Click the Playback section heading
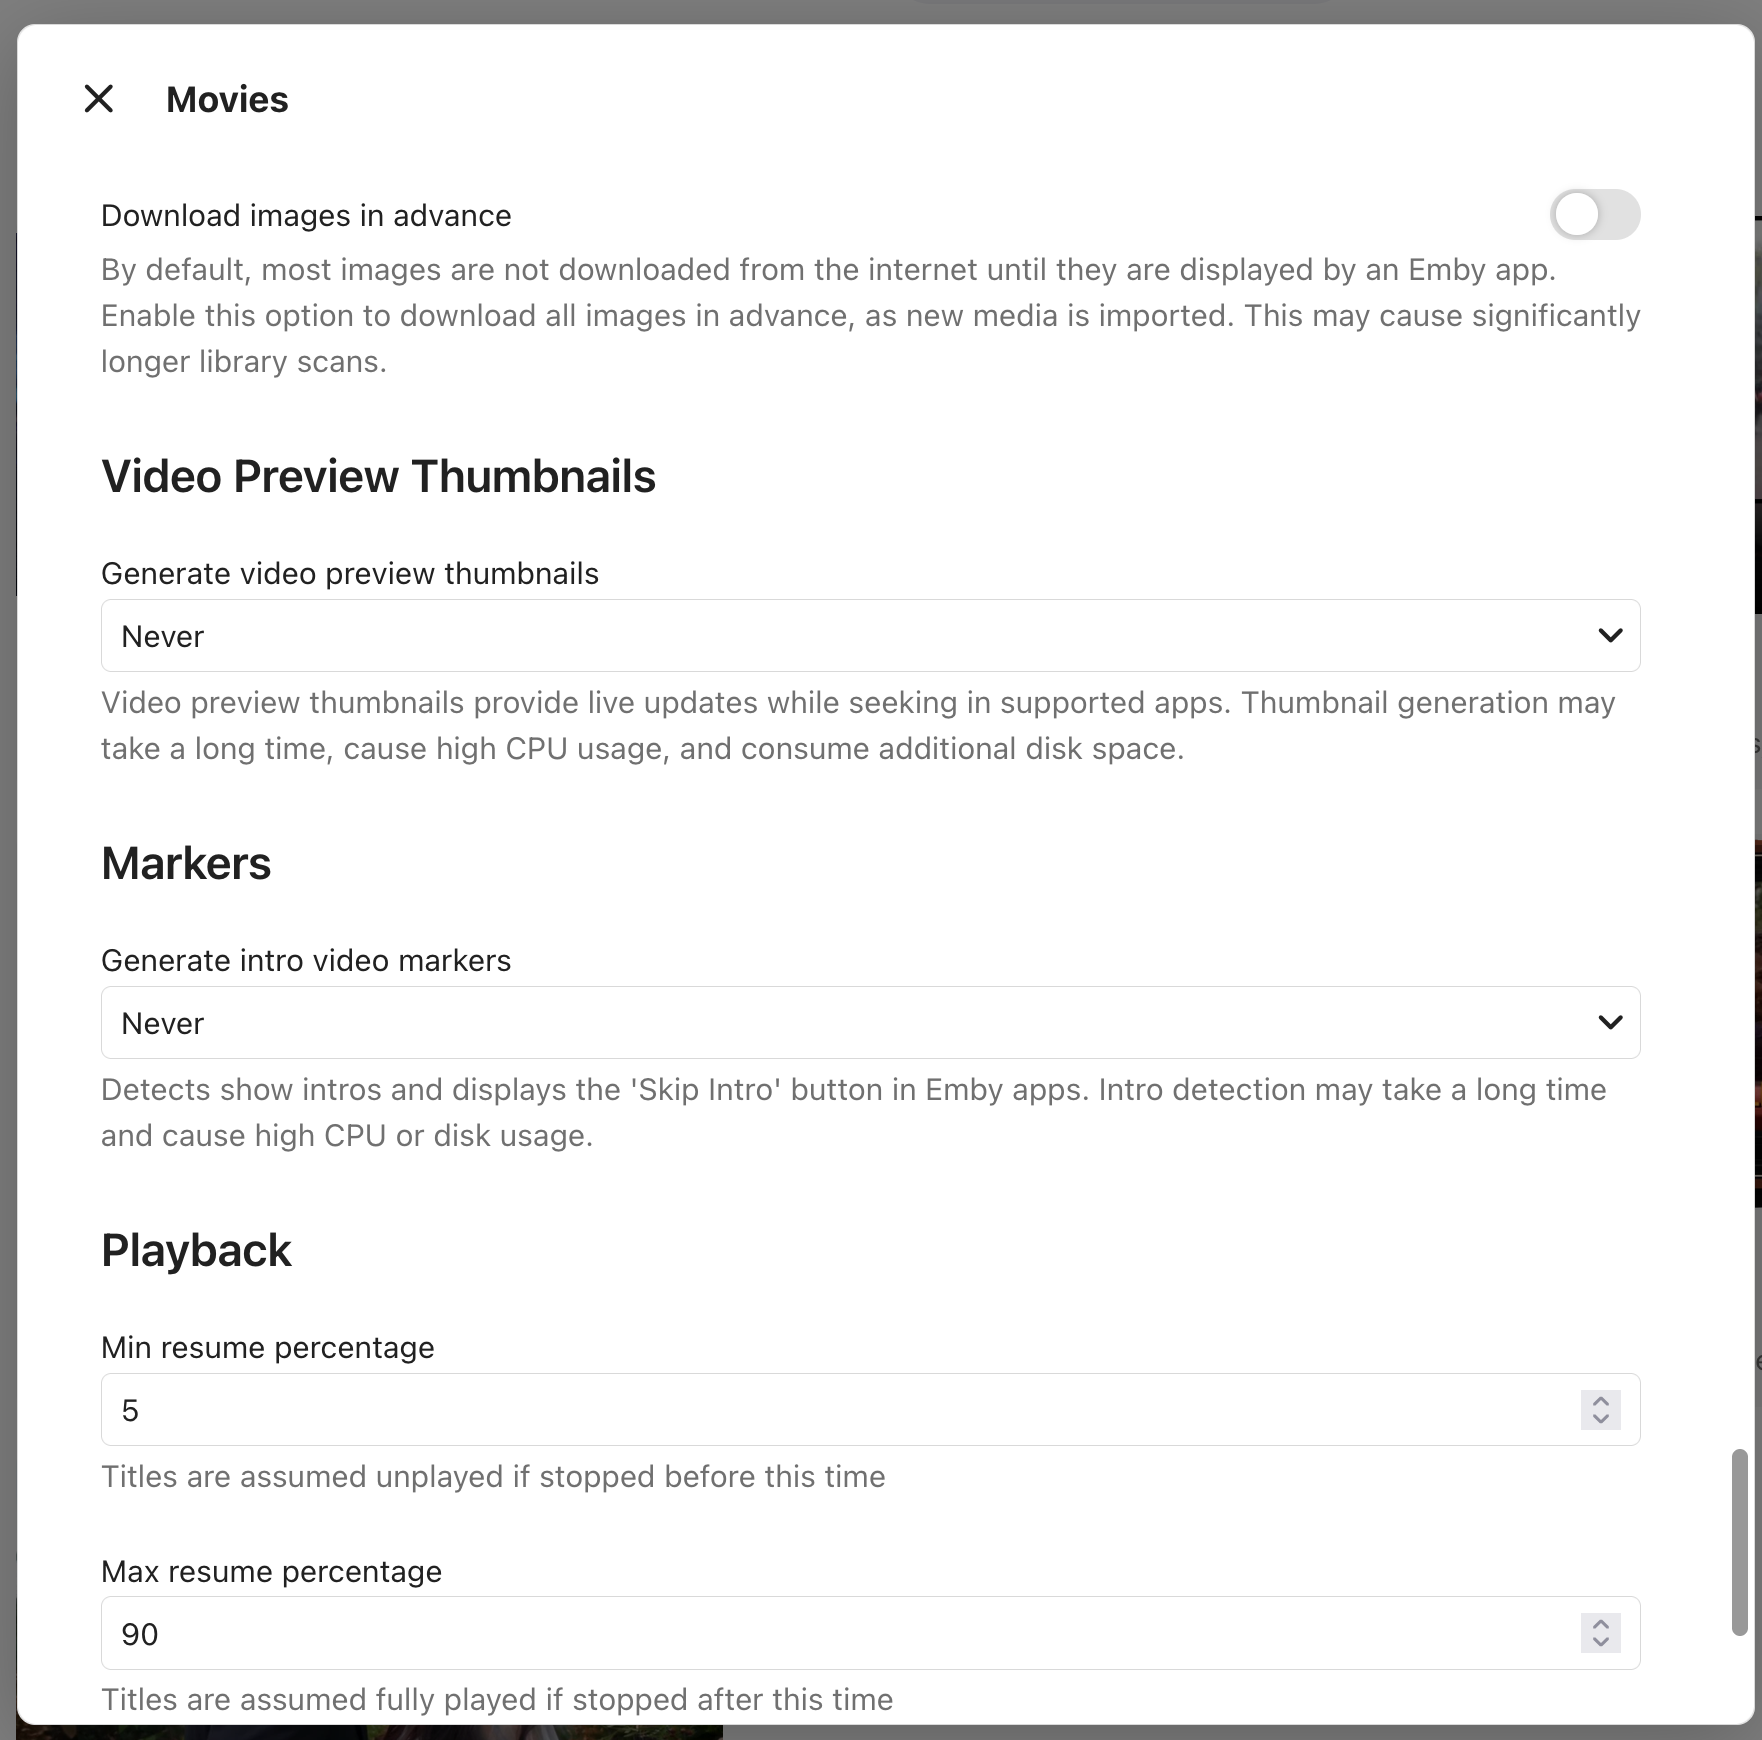The width and height of the screenshot is (1762, 1740). coord(196,1250)
